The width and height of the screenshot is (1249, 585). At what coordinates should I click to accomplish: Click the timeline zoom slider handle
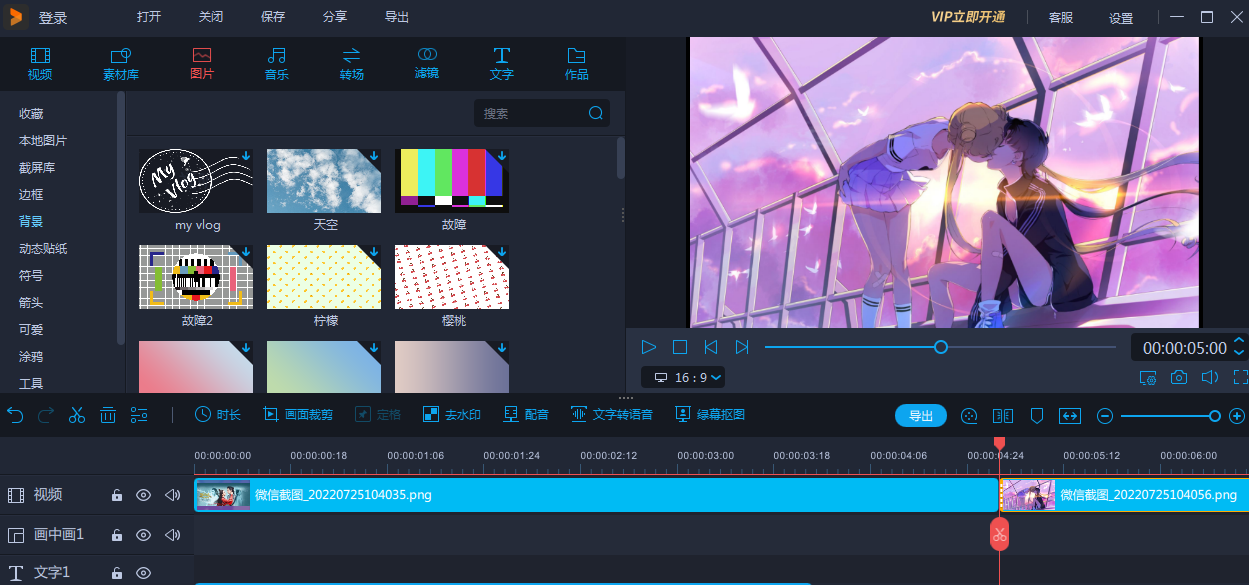click(1215, 416)
